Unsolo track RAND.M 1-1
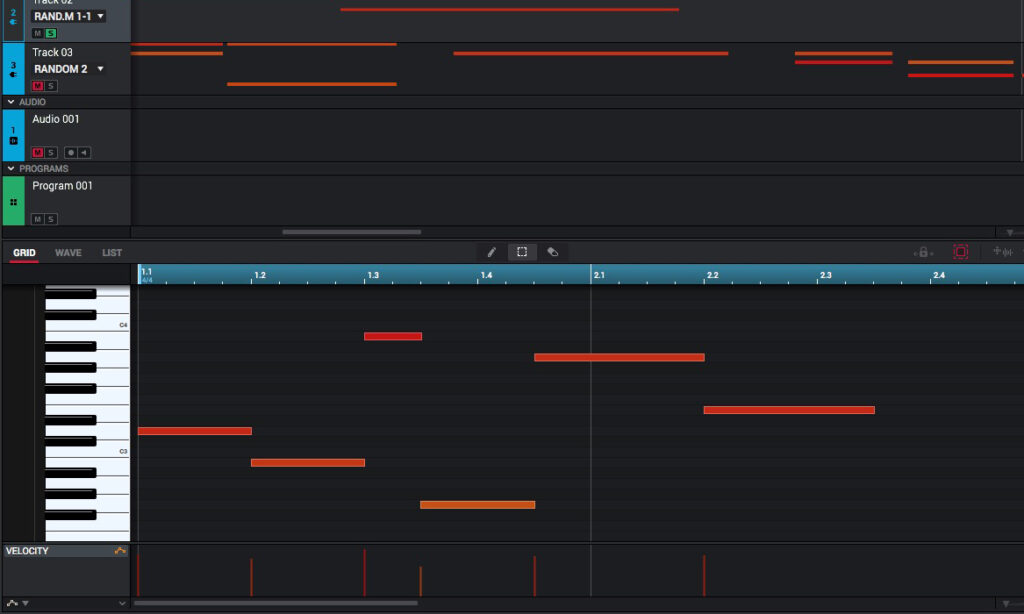Screen dimensions: 1024x614 coord(50,33)
